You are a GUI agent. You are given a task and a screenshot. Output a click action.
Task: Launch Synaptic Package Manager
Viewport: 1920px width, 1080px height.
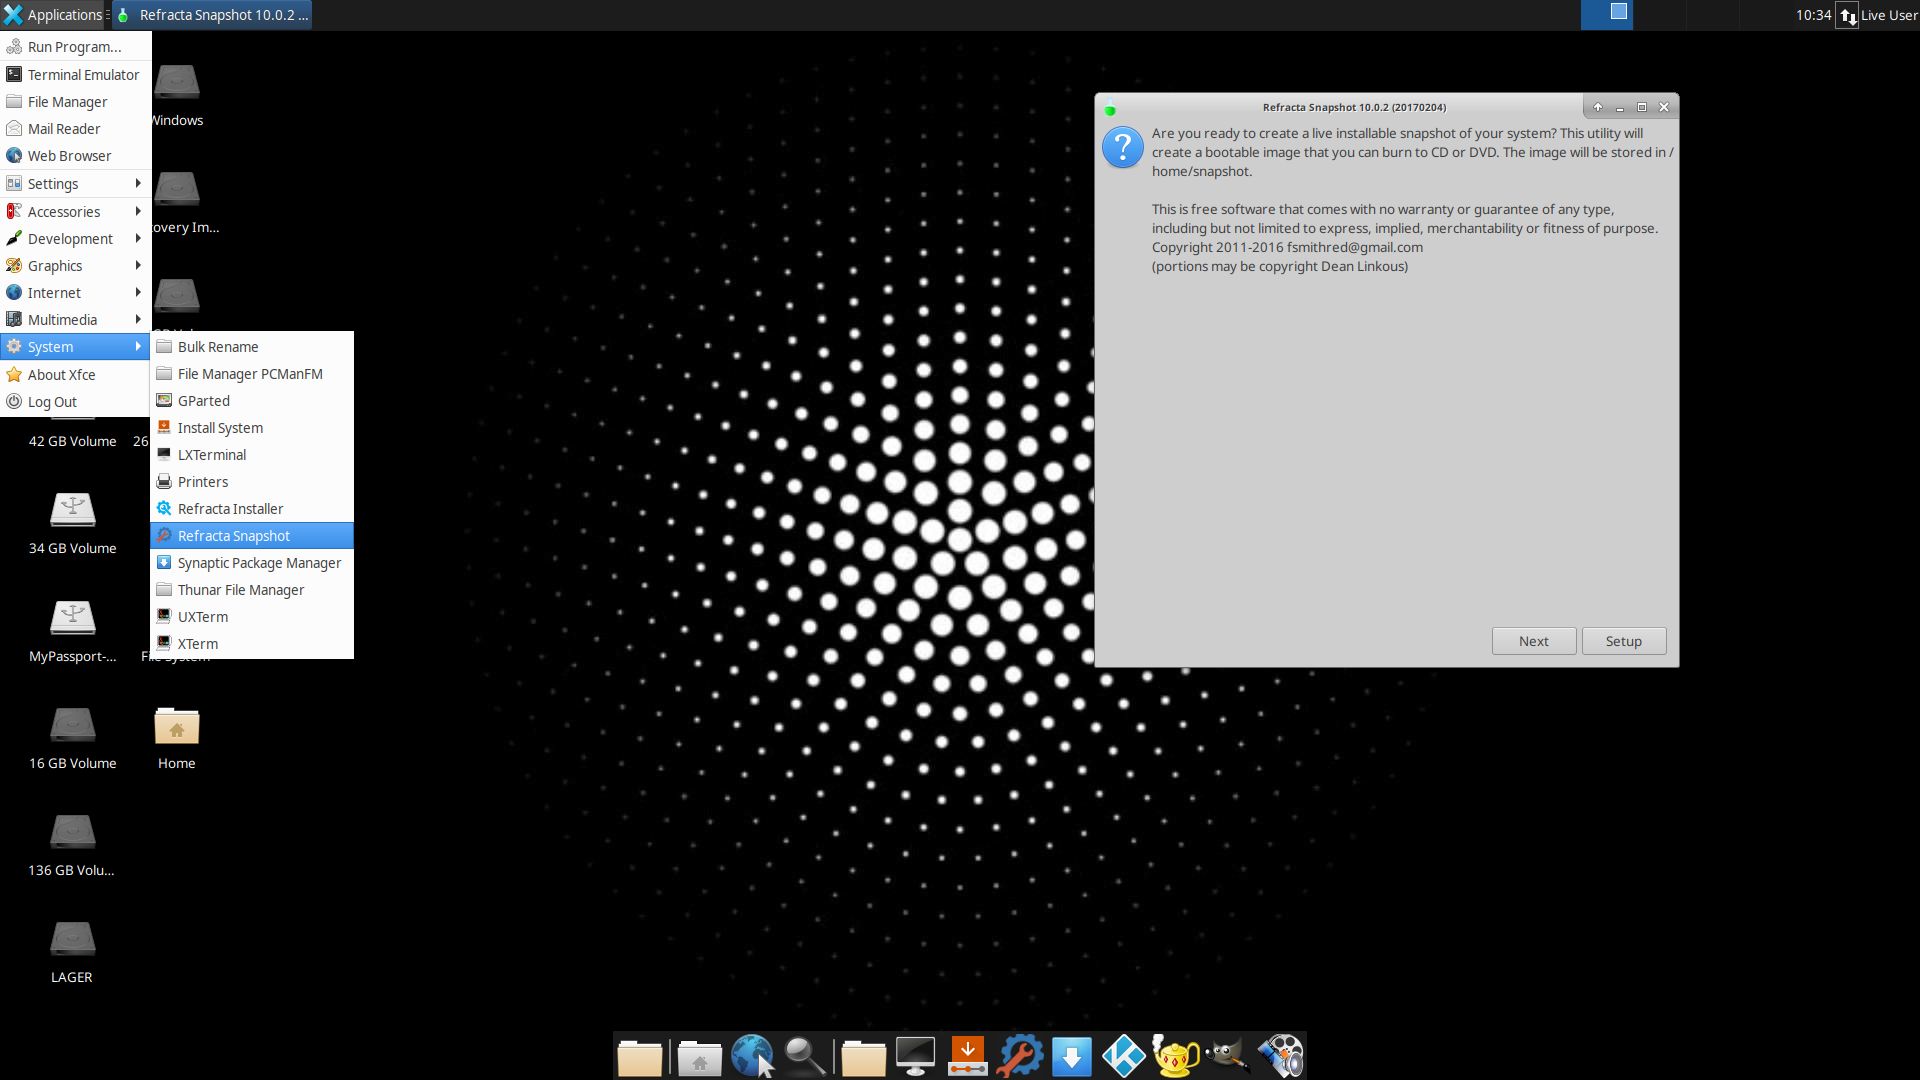[258, 562]
